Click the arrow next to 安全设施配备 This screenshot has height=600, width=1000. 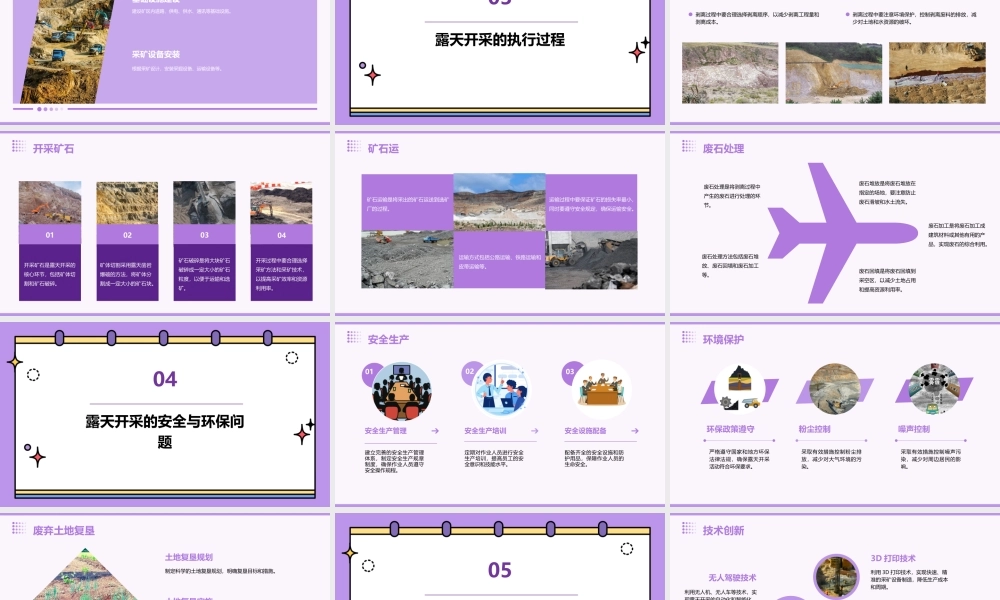[x=635, y=431]
